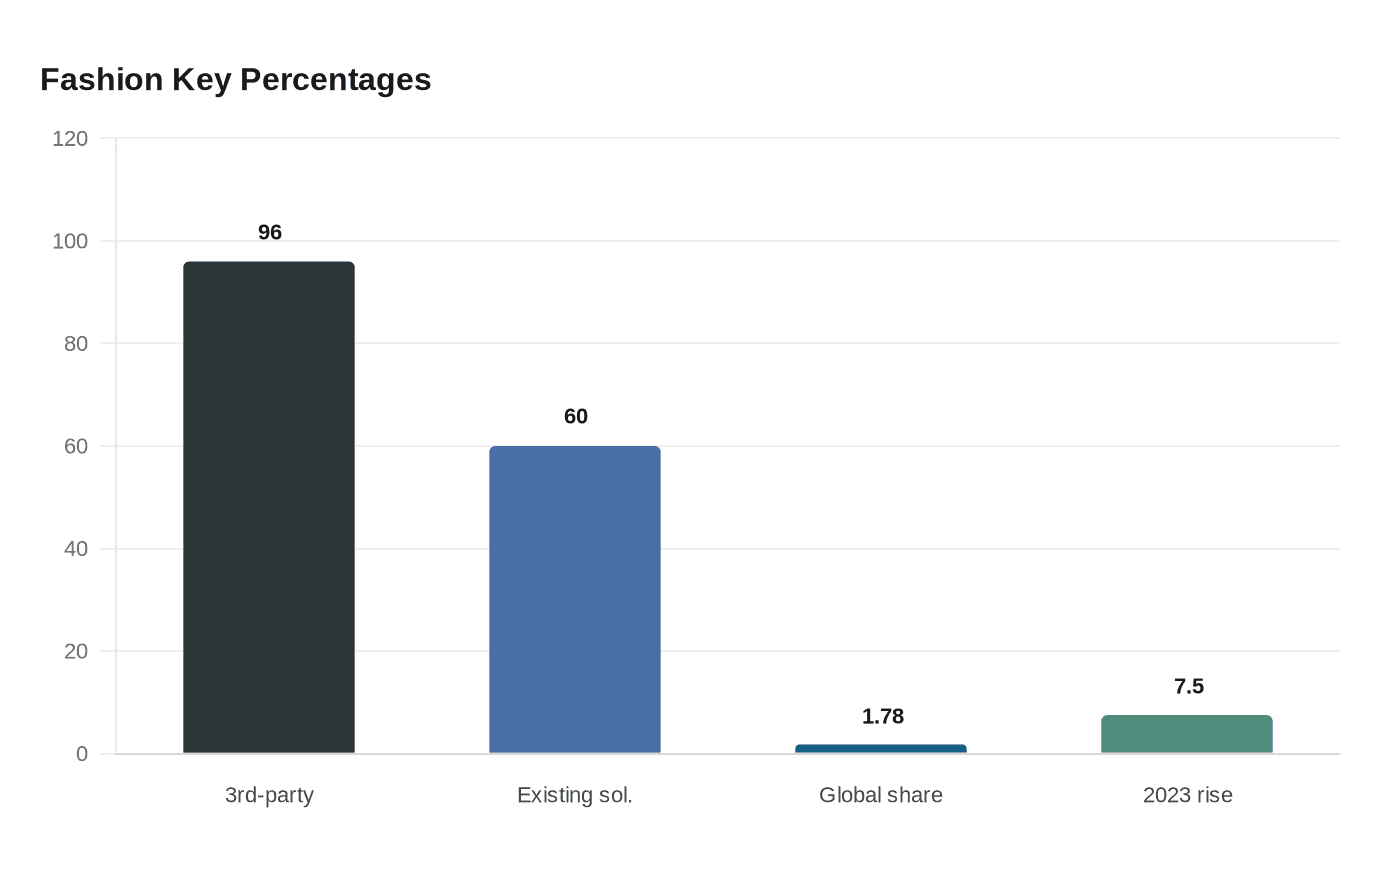1400x880 pixels.
Task: Click the 100 y-axis tick label
Action: pos(70,241)
